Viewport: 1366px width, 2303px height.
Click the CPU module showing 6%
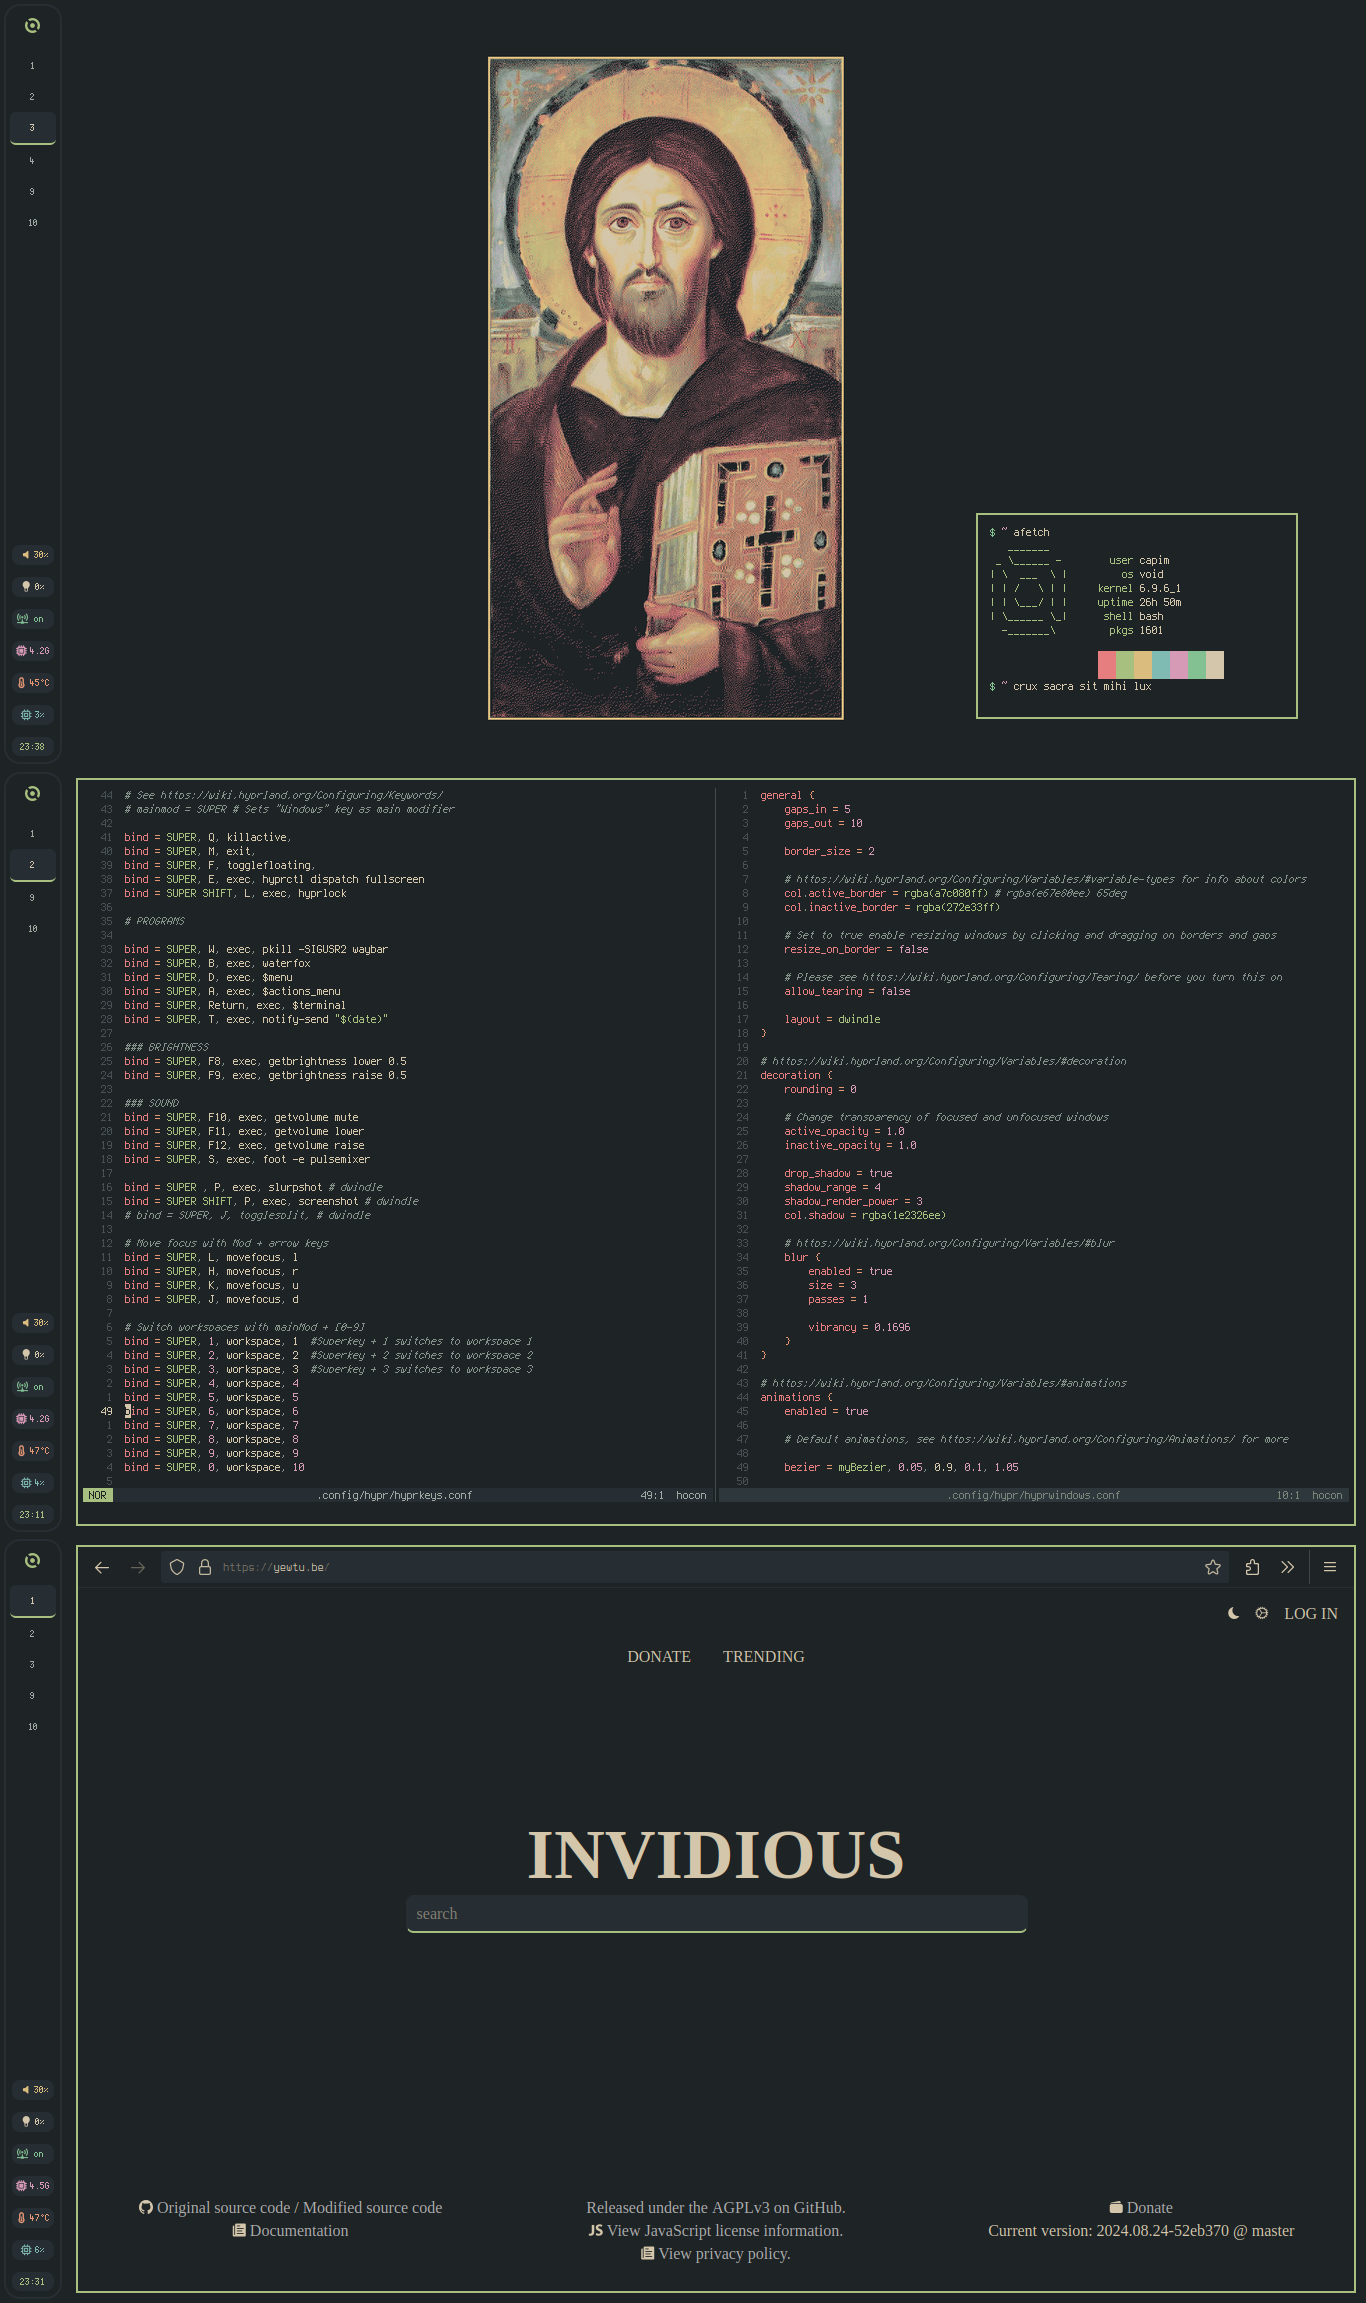point(33,2249)
